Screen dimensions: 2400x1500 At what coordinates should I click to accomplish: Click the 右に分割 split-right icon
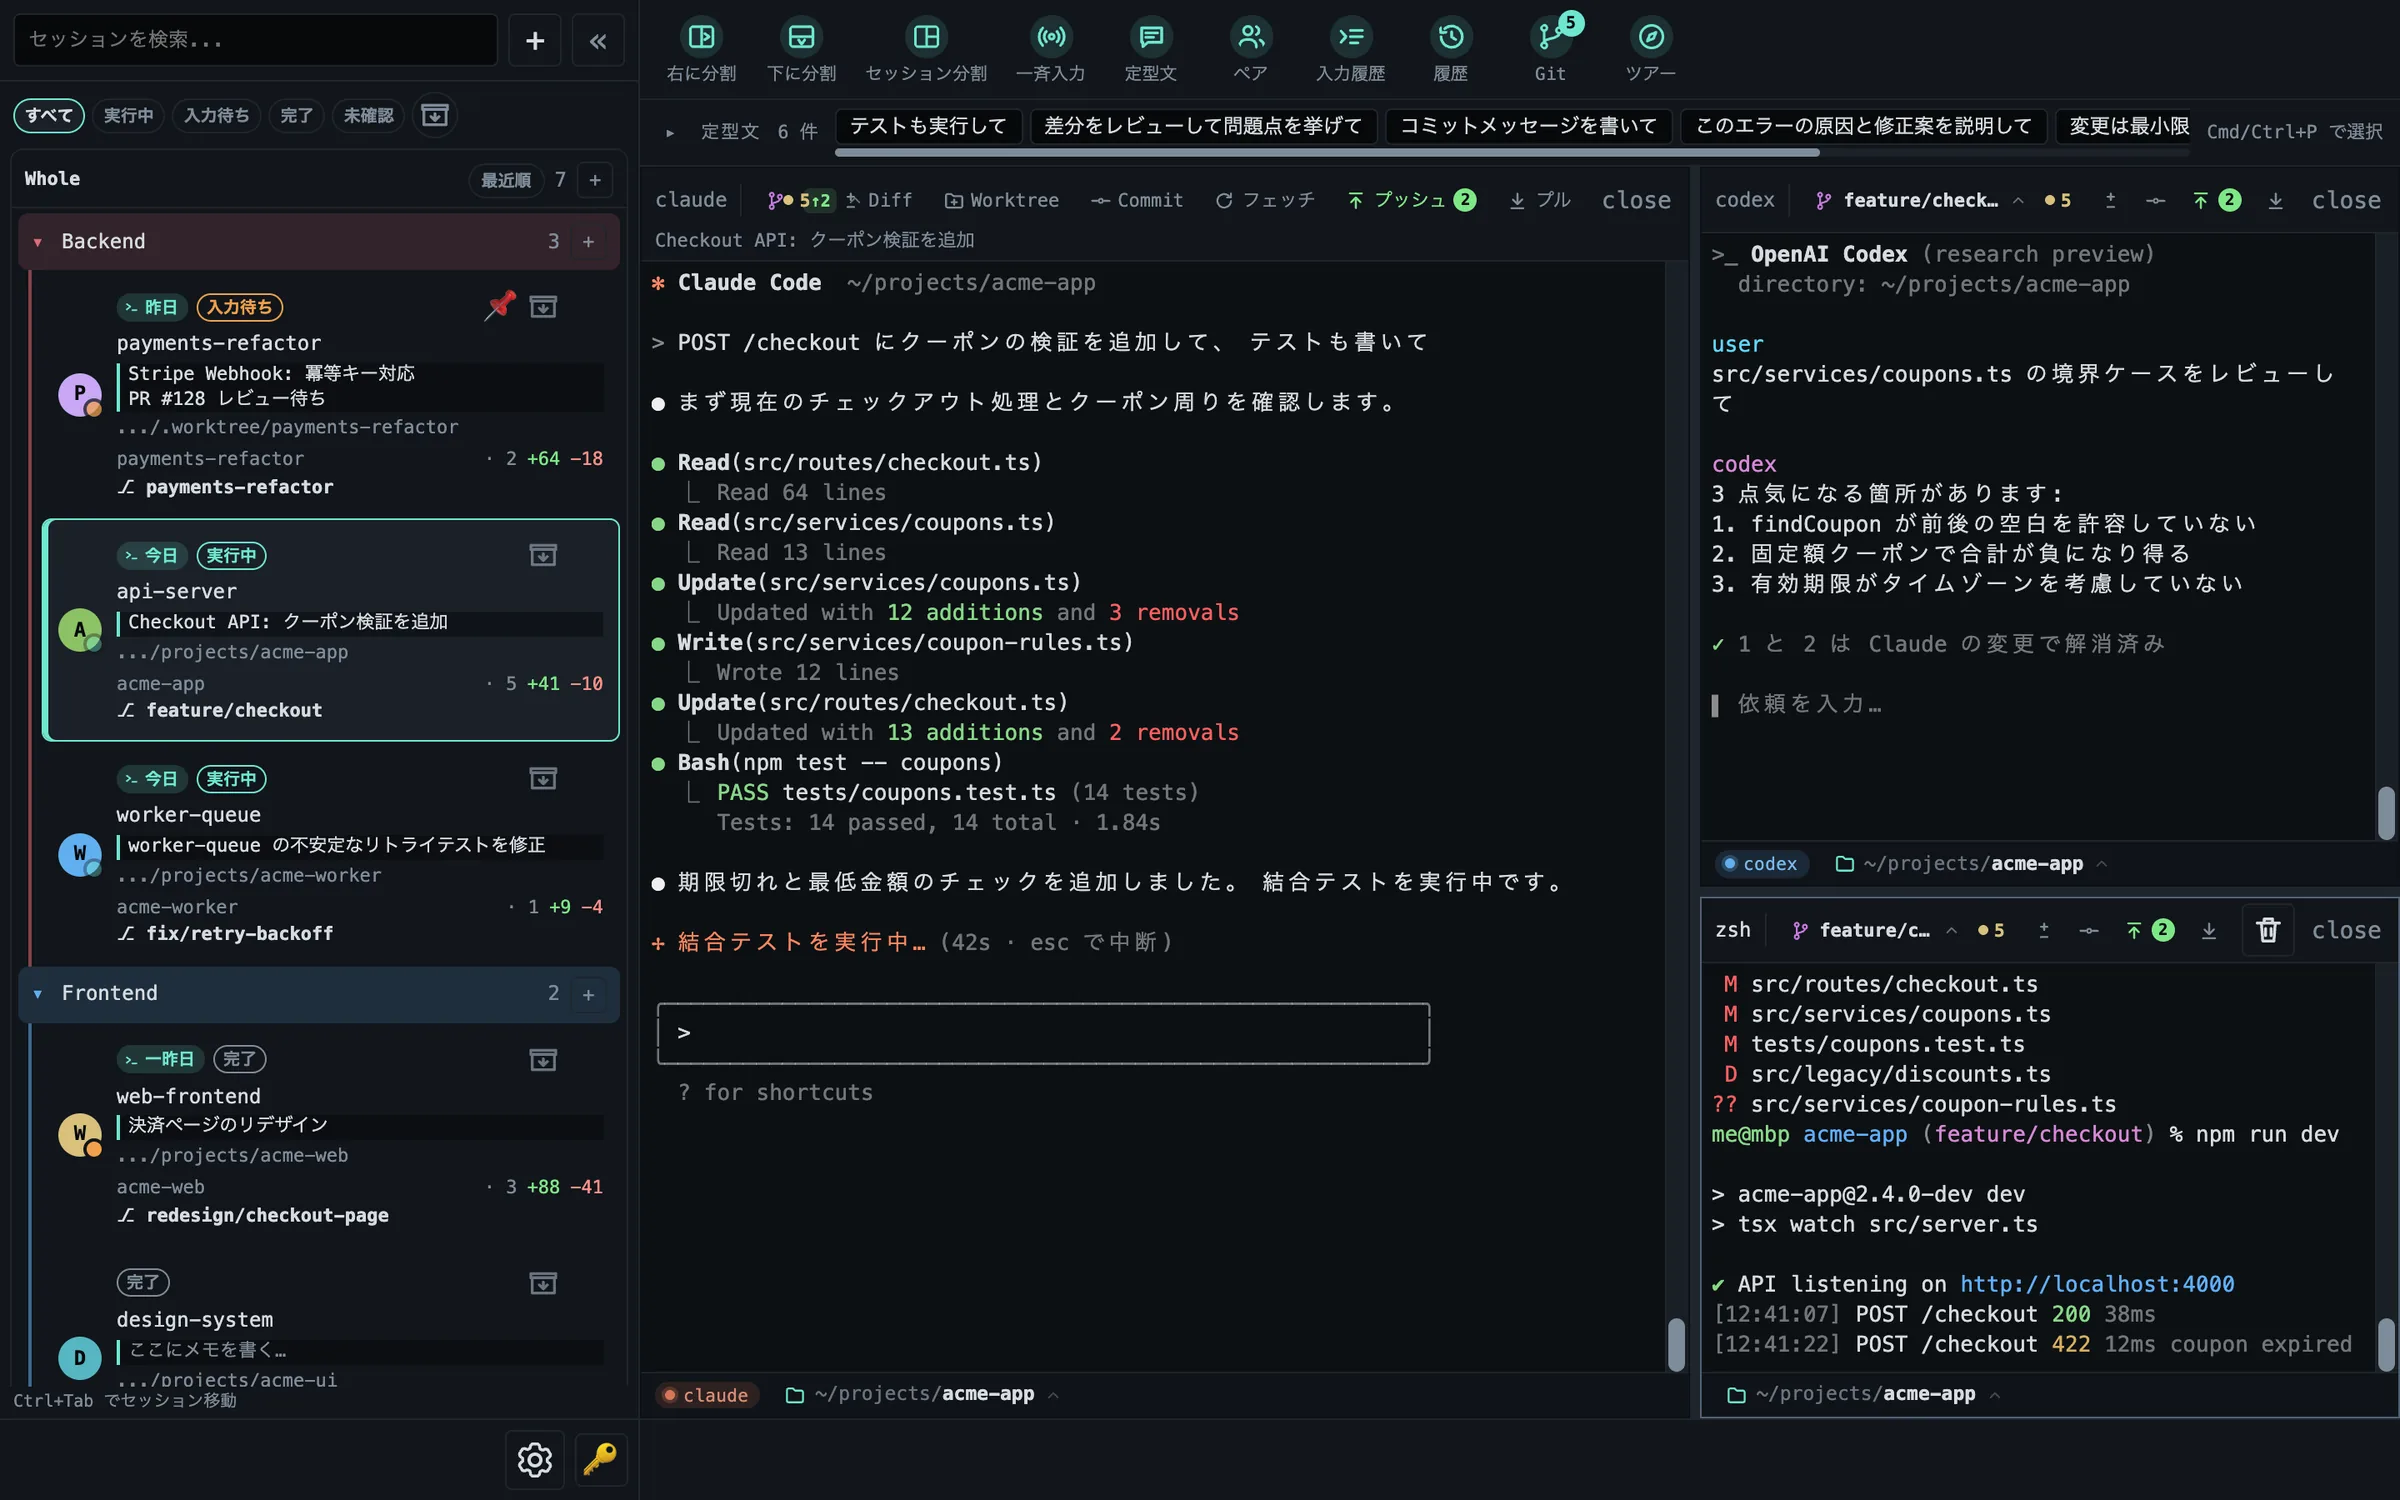701,37
